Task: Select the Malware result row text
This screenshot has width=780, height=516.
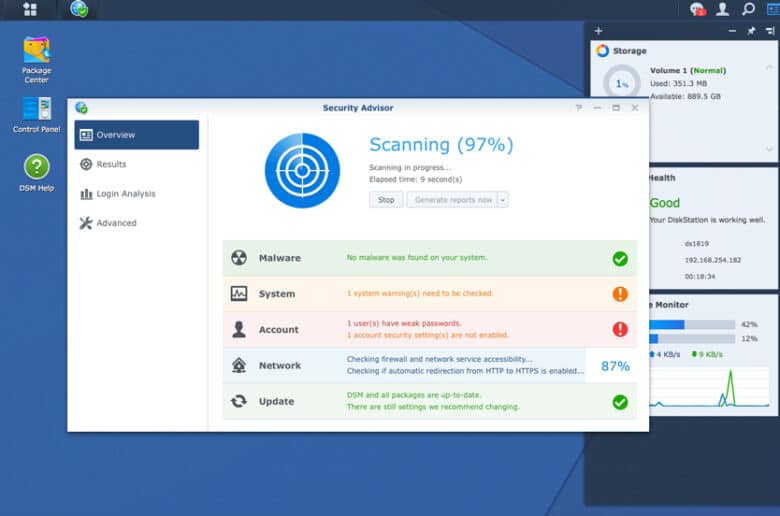Action: point(417,257)
